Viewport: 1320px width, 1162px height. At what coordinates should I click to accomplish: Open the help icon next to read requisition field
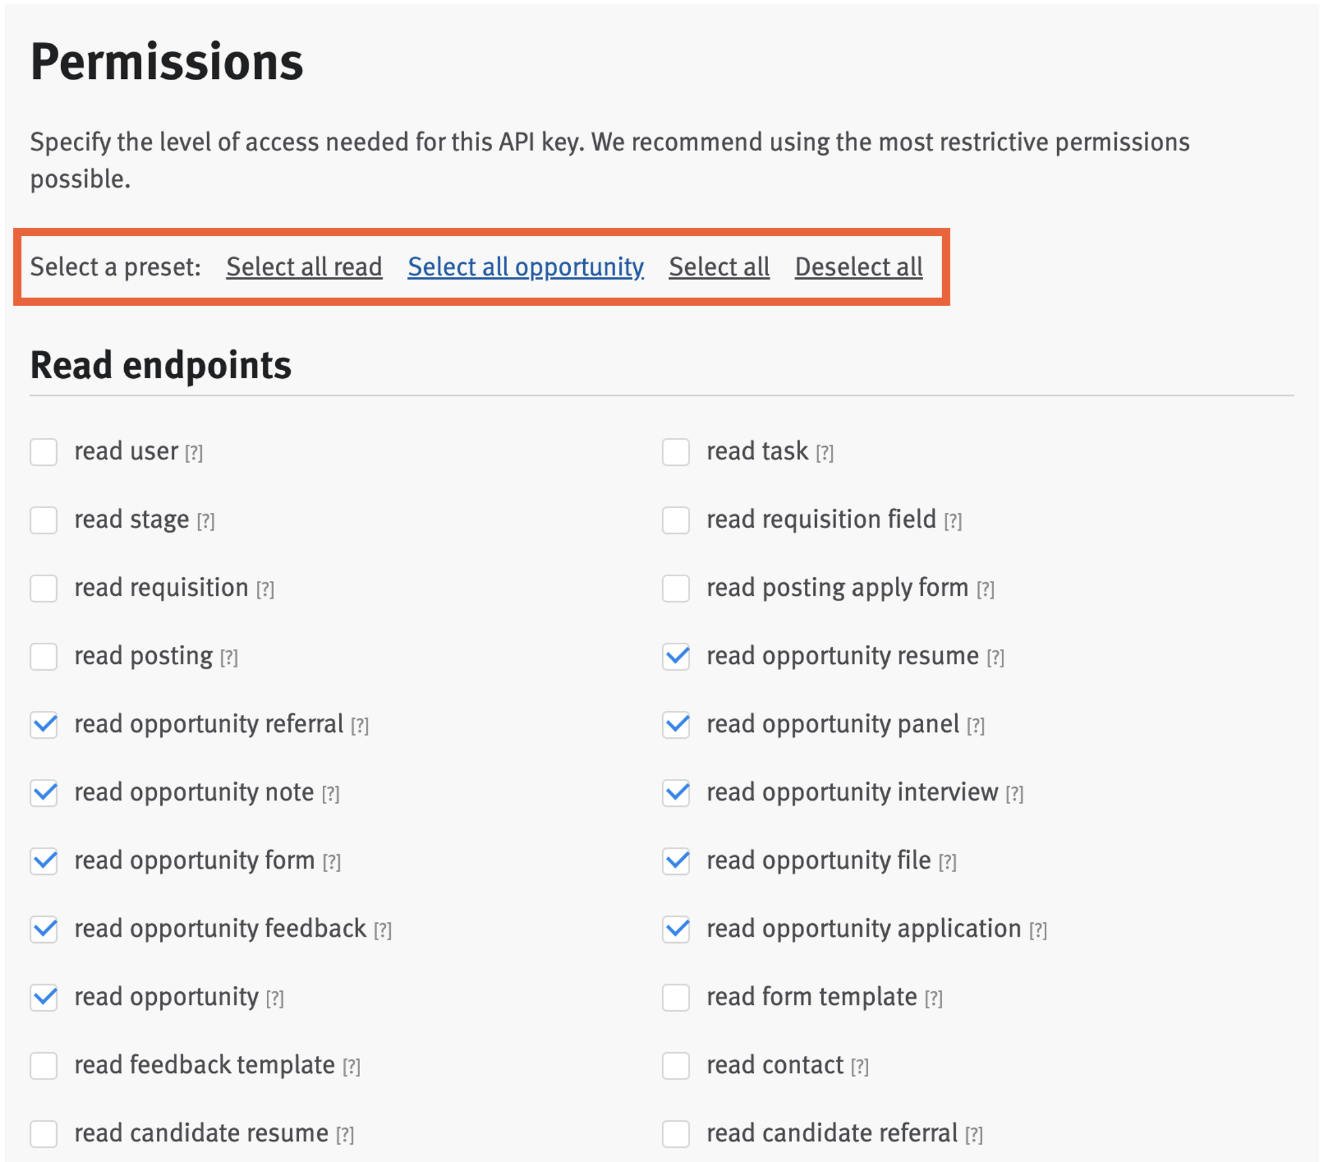954,520
